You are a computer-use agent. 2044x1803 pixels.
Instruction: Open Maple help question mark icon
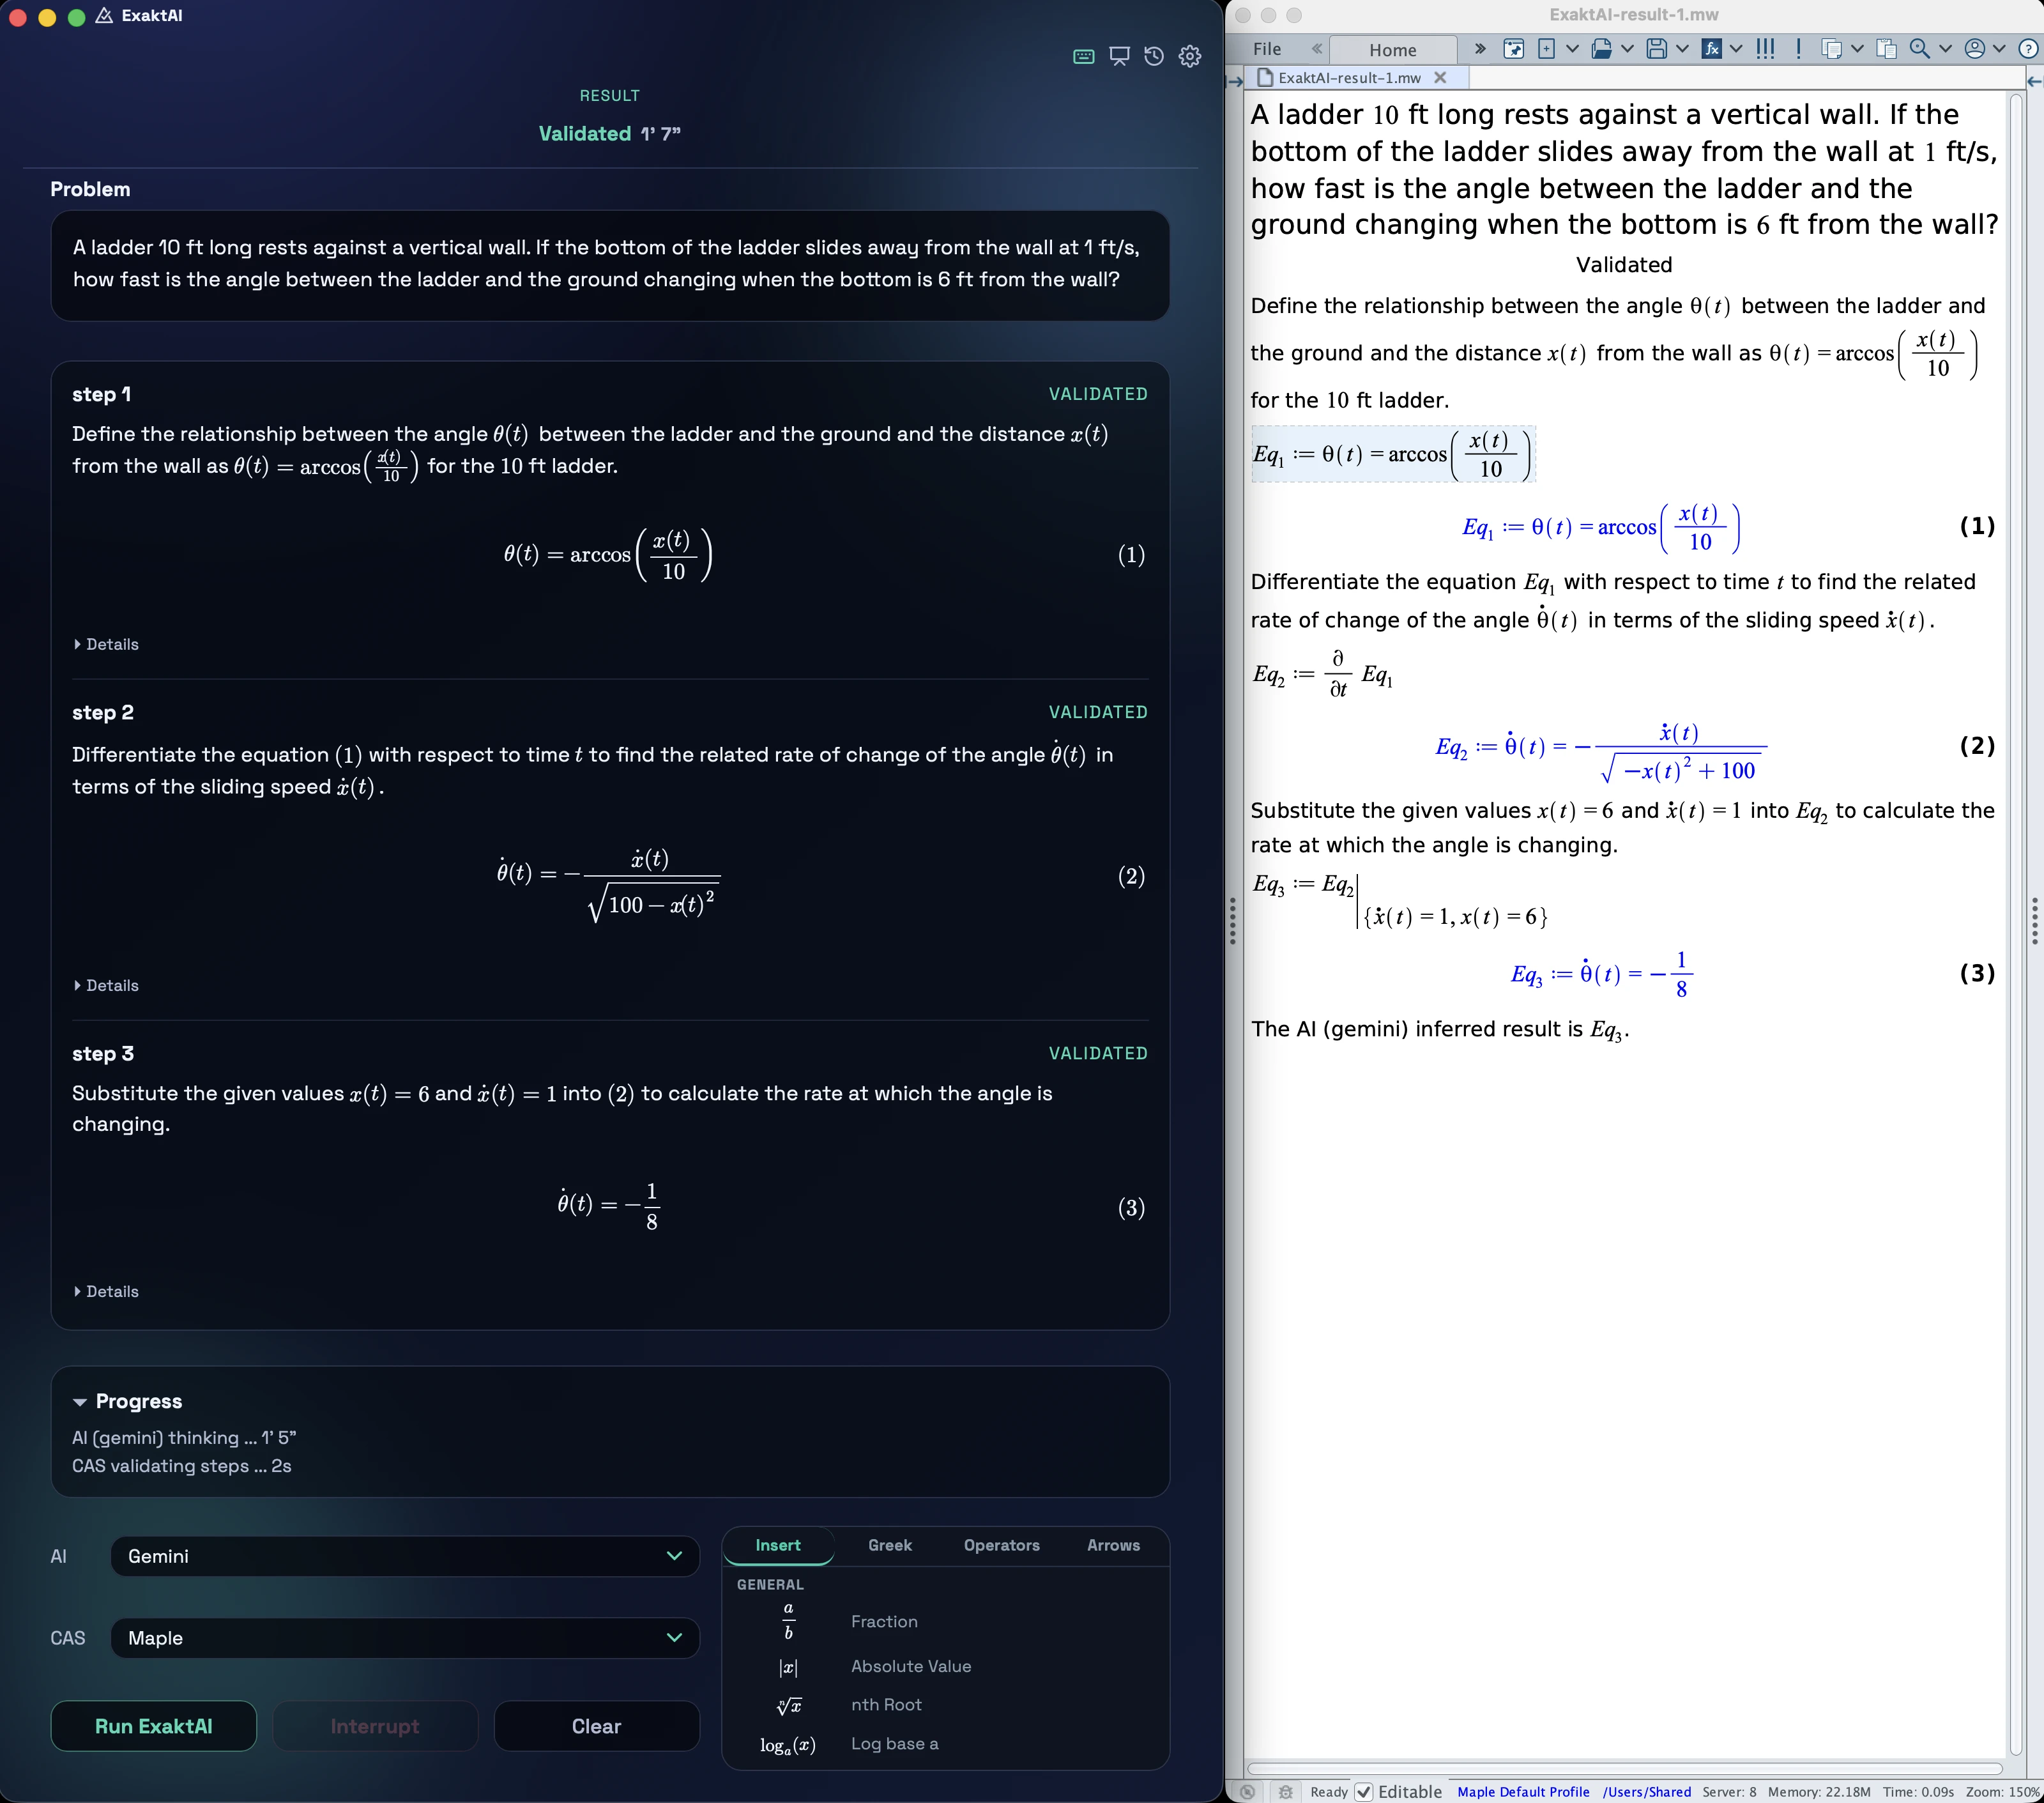click(2029, 49)
